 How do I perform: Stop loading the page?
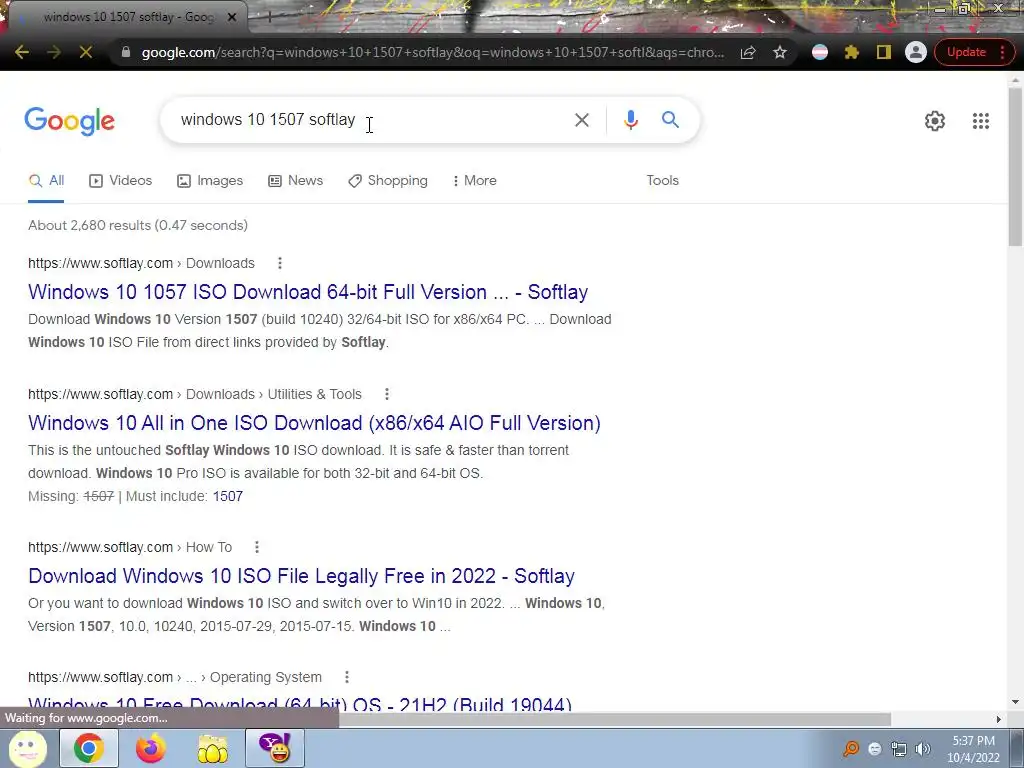point(86,52)
